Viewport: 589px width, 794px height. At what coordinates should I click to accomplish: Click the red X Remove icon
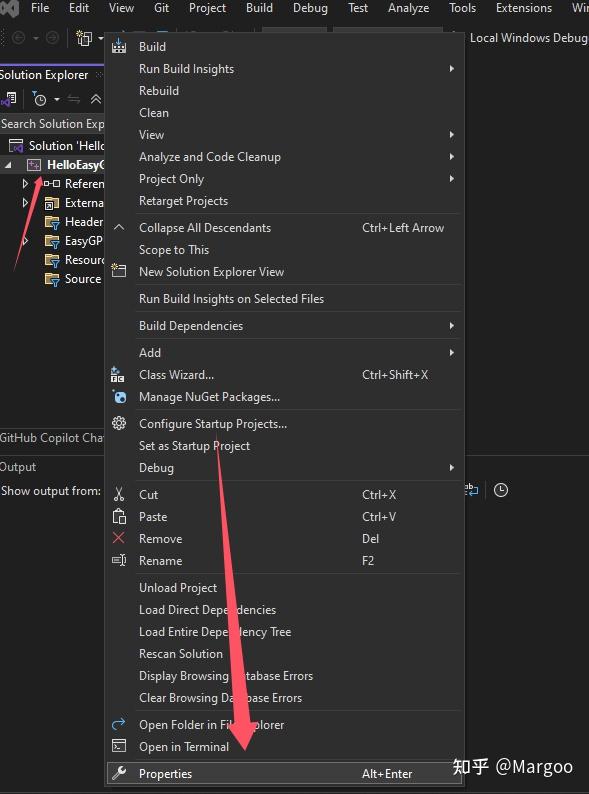(x=119, y=538)
